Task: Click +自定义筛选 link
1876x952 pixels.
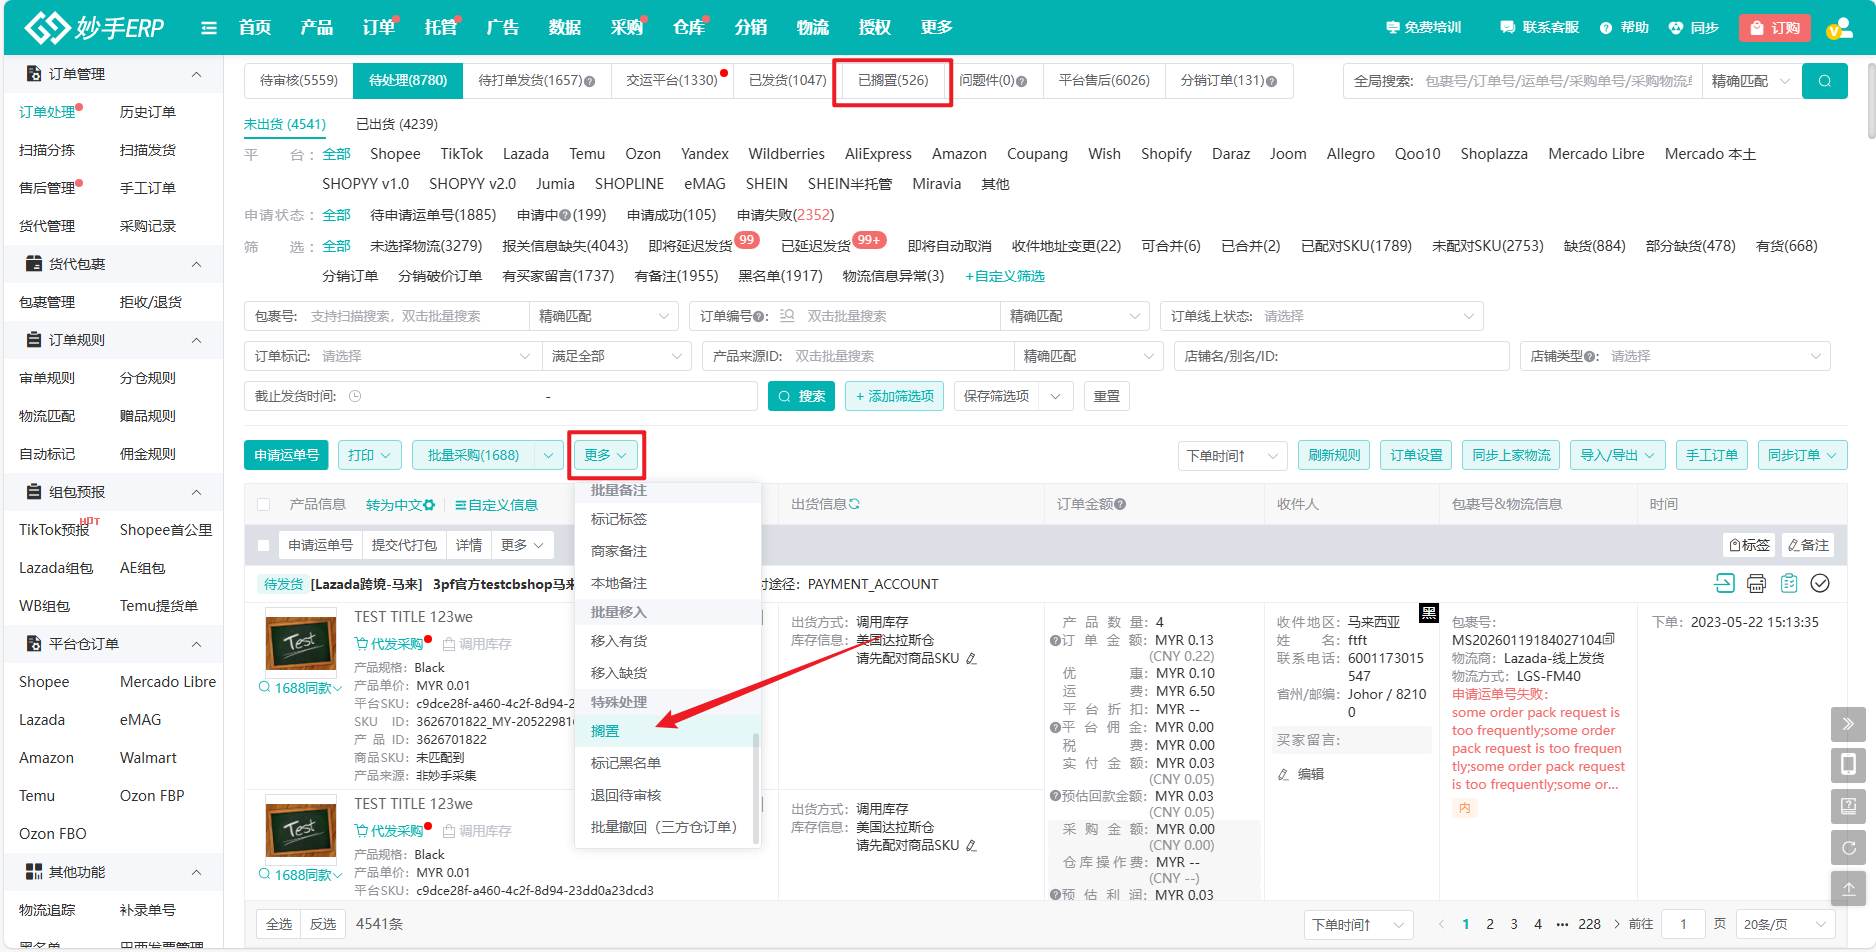Action: [x=1005, y=276]
